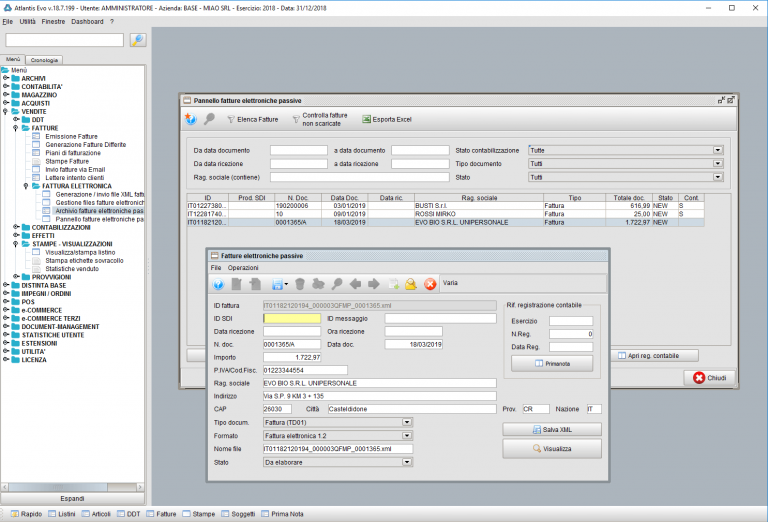
Task: Go to next record with right arrow
Action: coord(374,284)
